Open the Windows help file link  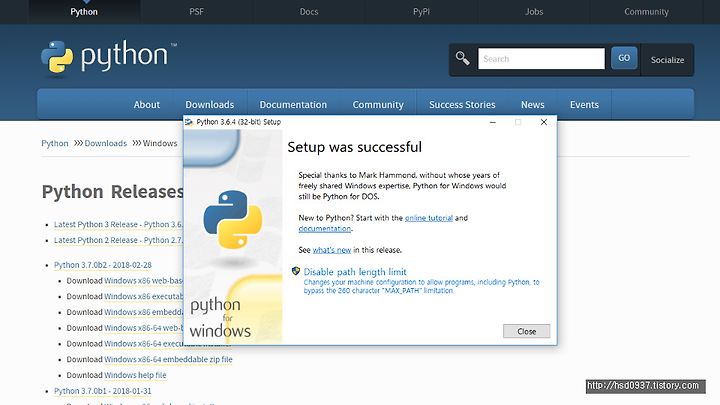(135, 375)
